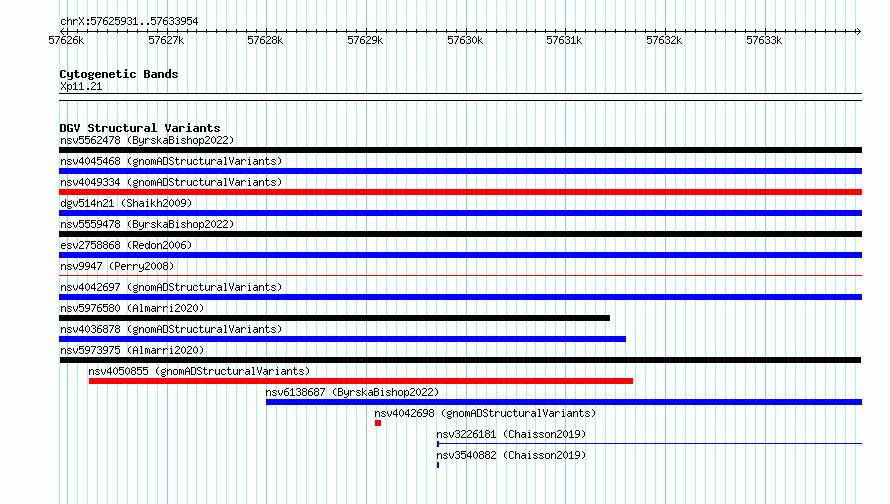The image size is (890, 504).
Task: Select the blue nsv6138687 variant bar
Action: [x=564, y=402]
